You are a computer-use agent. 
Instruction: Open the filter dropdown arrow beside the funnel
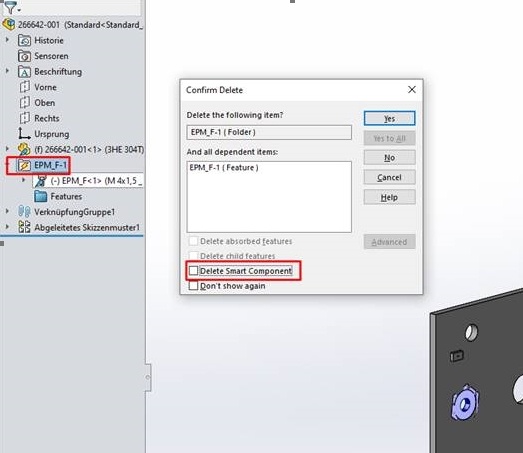[19, 10]
